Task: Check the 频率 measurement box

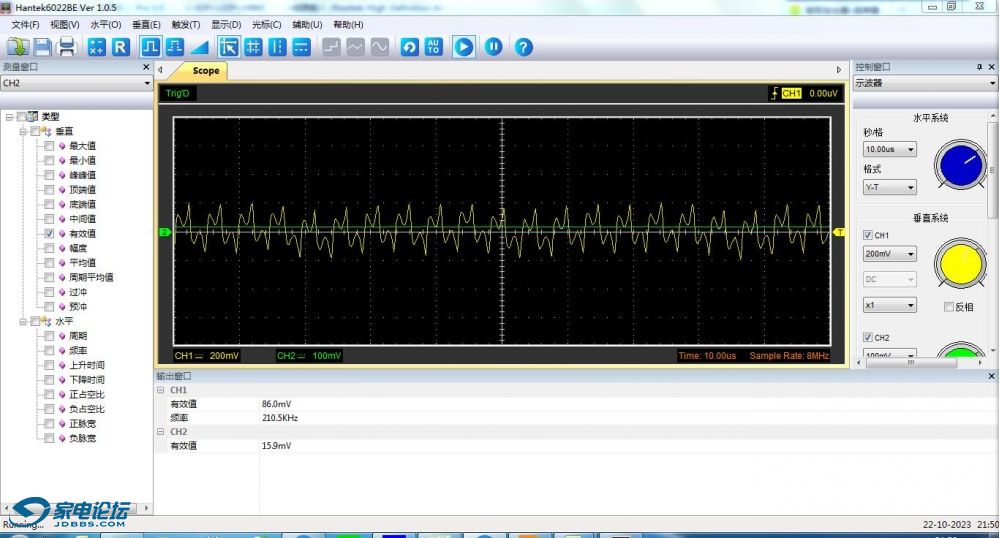Action: 49,351
